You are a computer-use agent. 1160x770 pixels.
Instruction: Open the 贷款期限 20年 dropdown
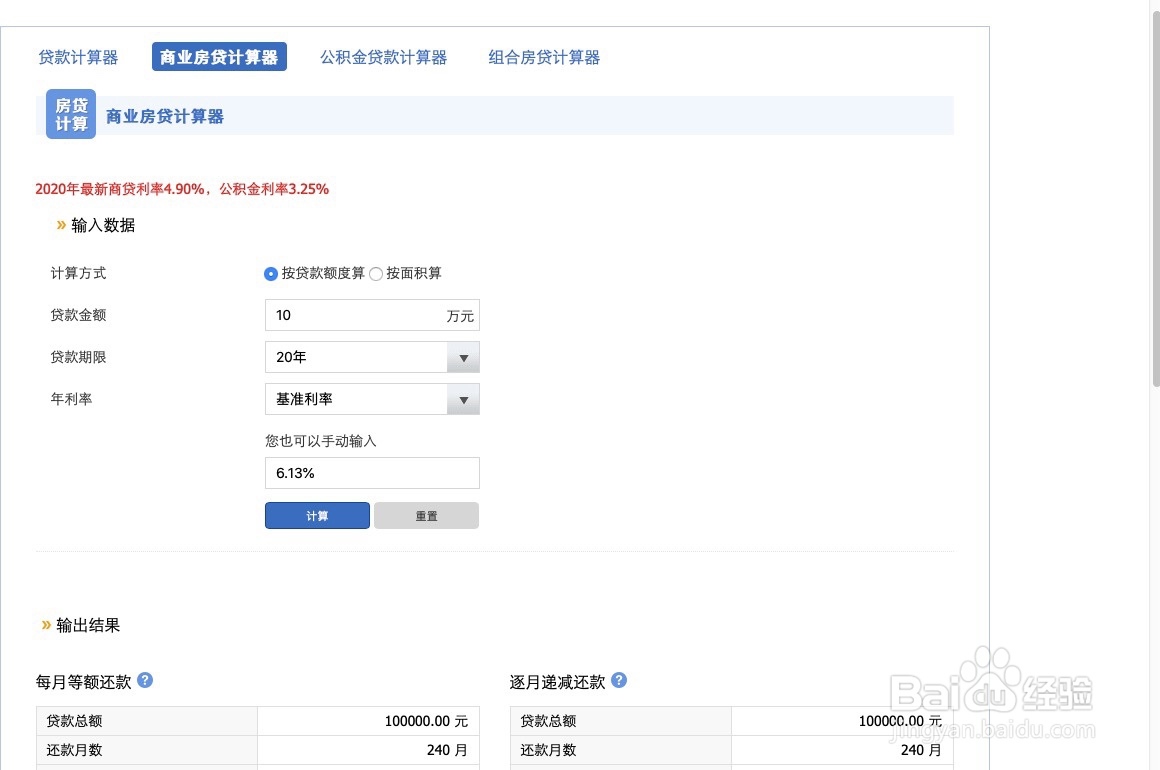pyautogui.click(x=372, y=357)
